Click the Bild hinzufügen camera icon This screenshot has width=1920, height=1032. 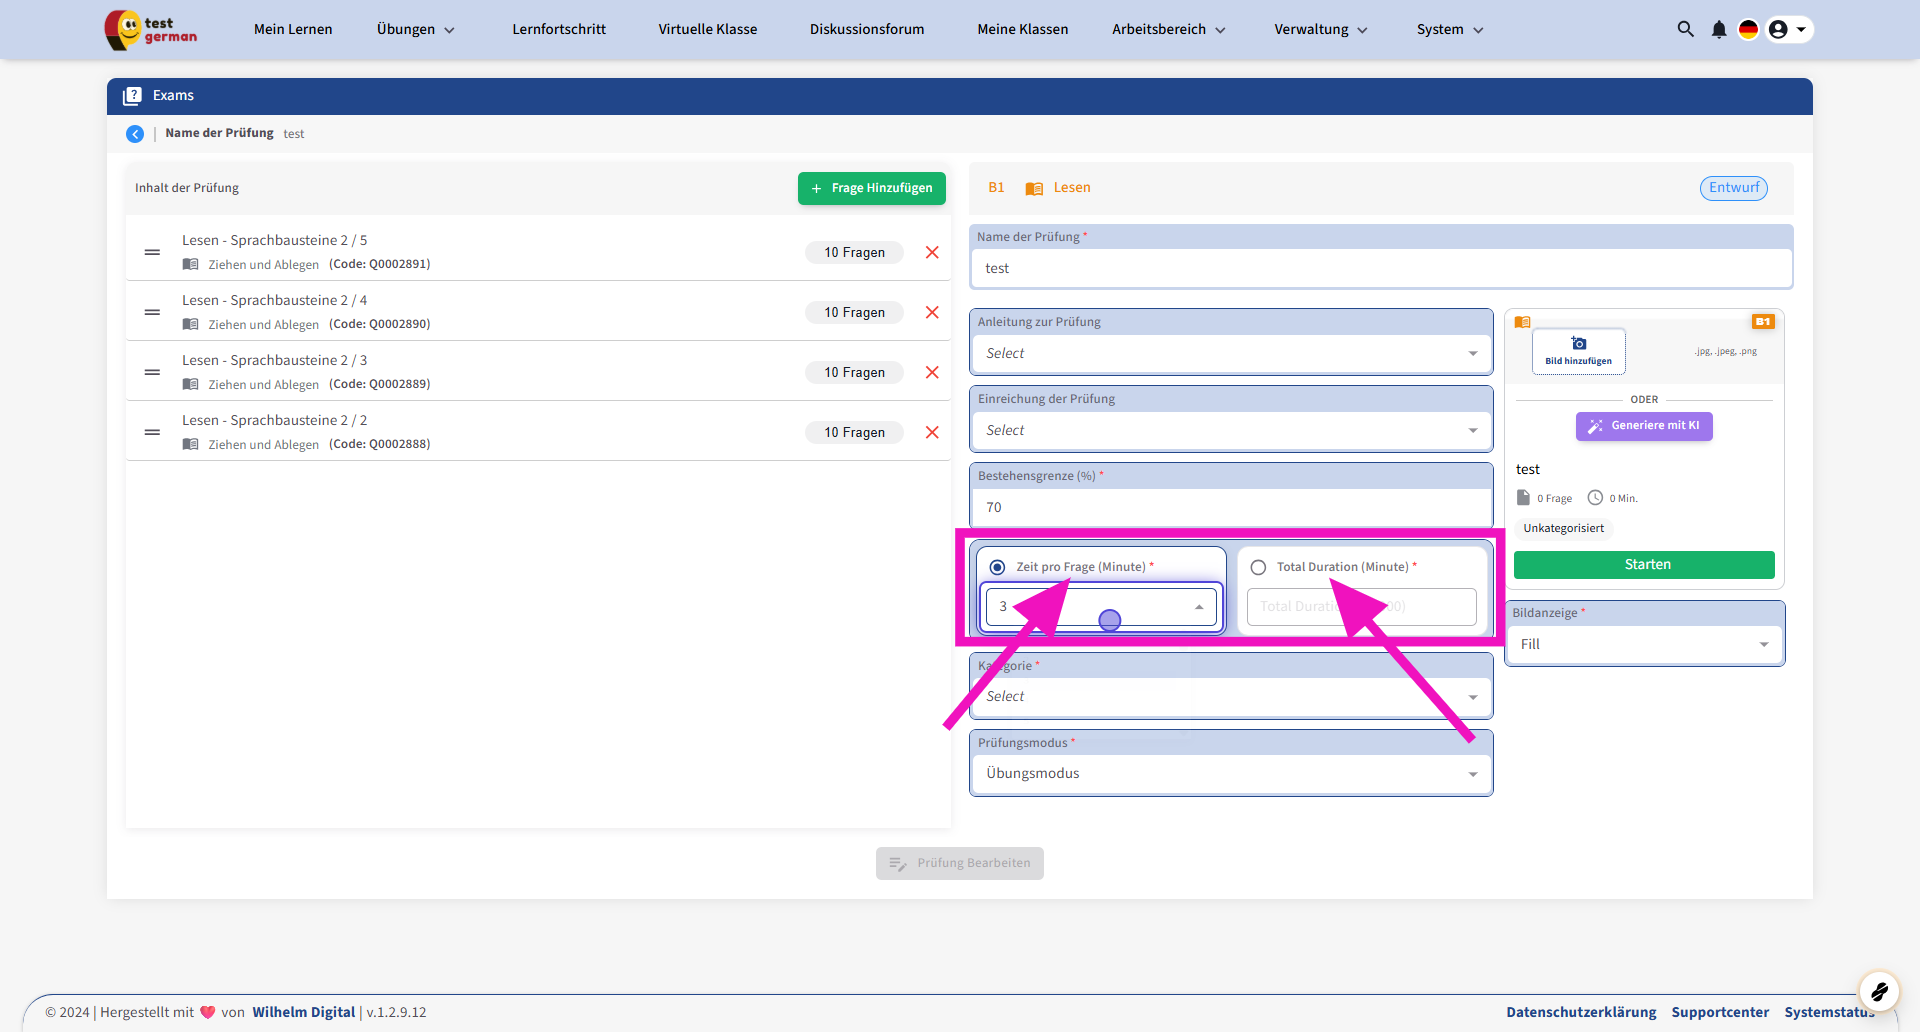coord(1578,344)
